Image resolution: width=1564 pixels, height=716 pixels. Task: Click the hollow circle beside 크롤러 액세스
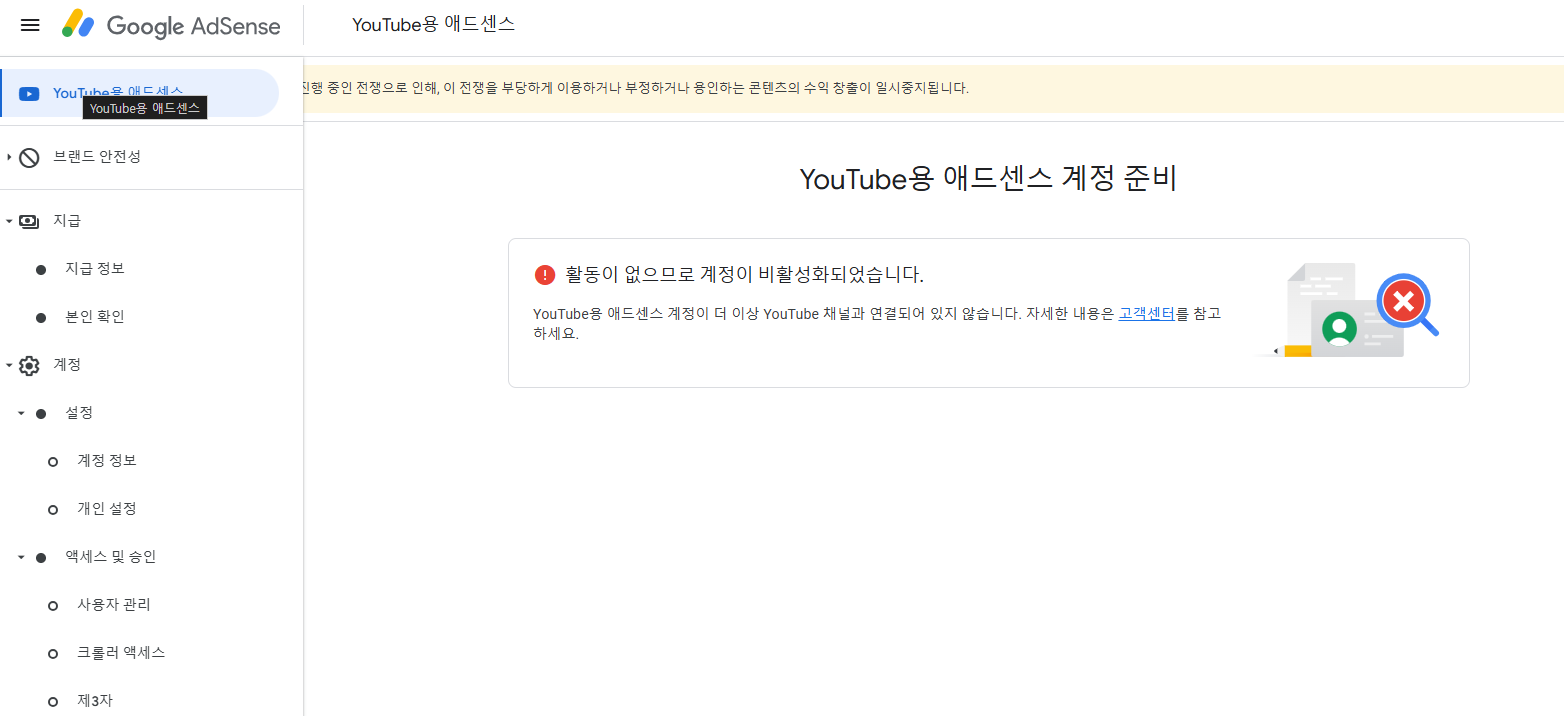(x=53, y=654)
